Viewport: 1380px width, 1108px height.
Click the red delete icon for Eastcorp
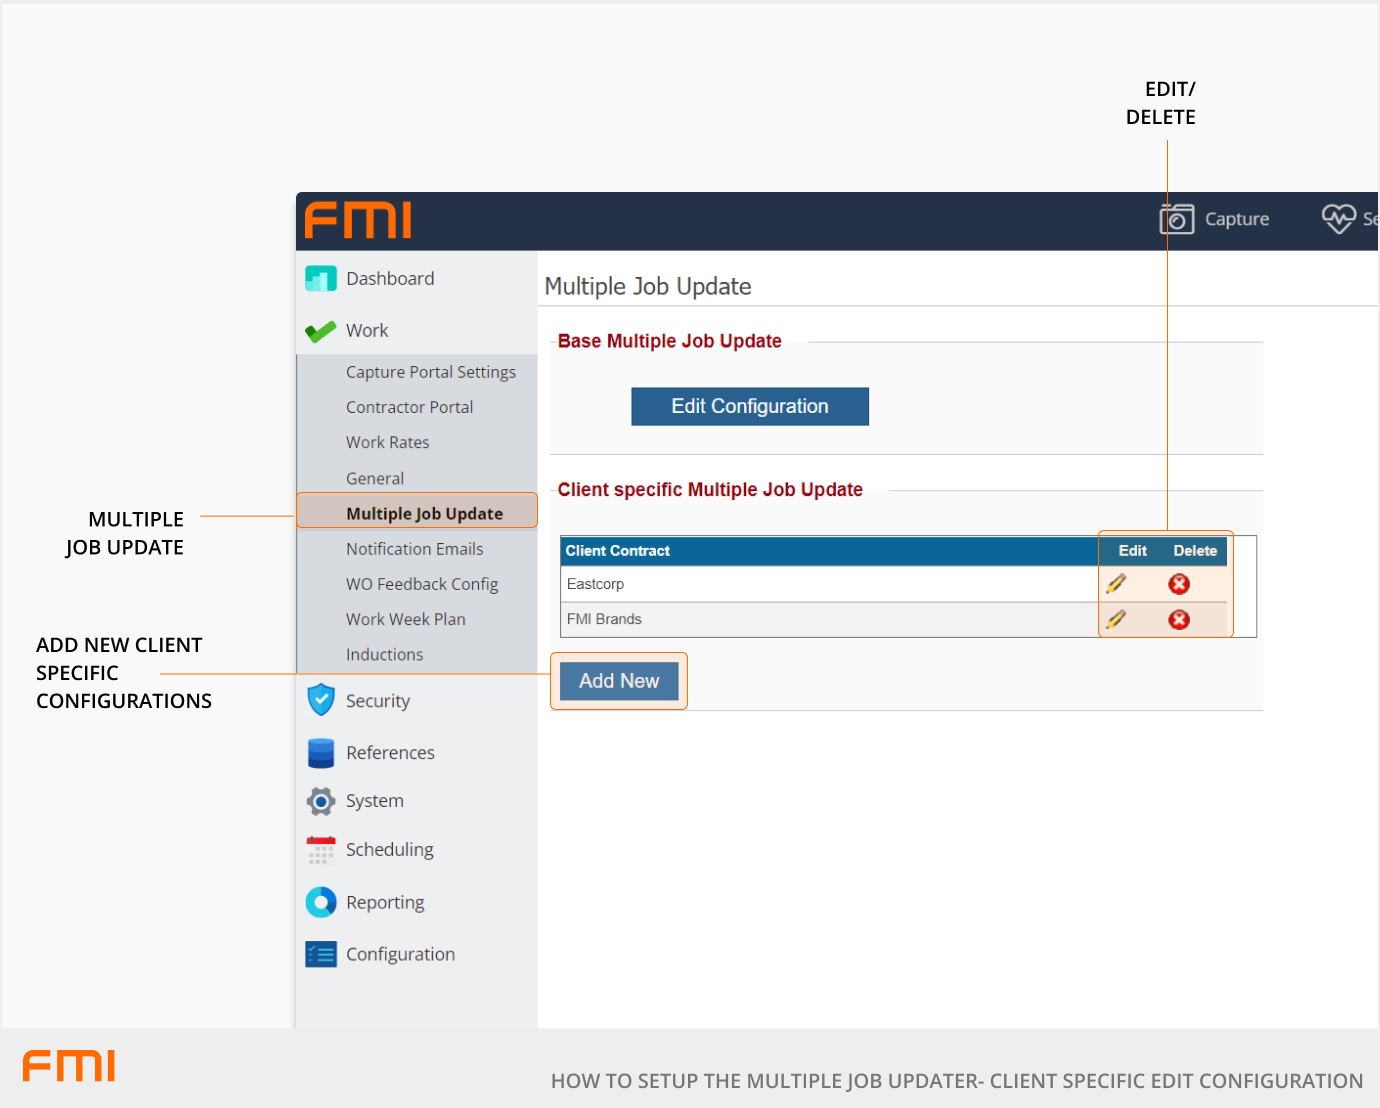1179,584
